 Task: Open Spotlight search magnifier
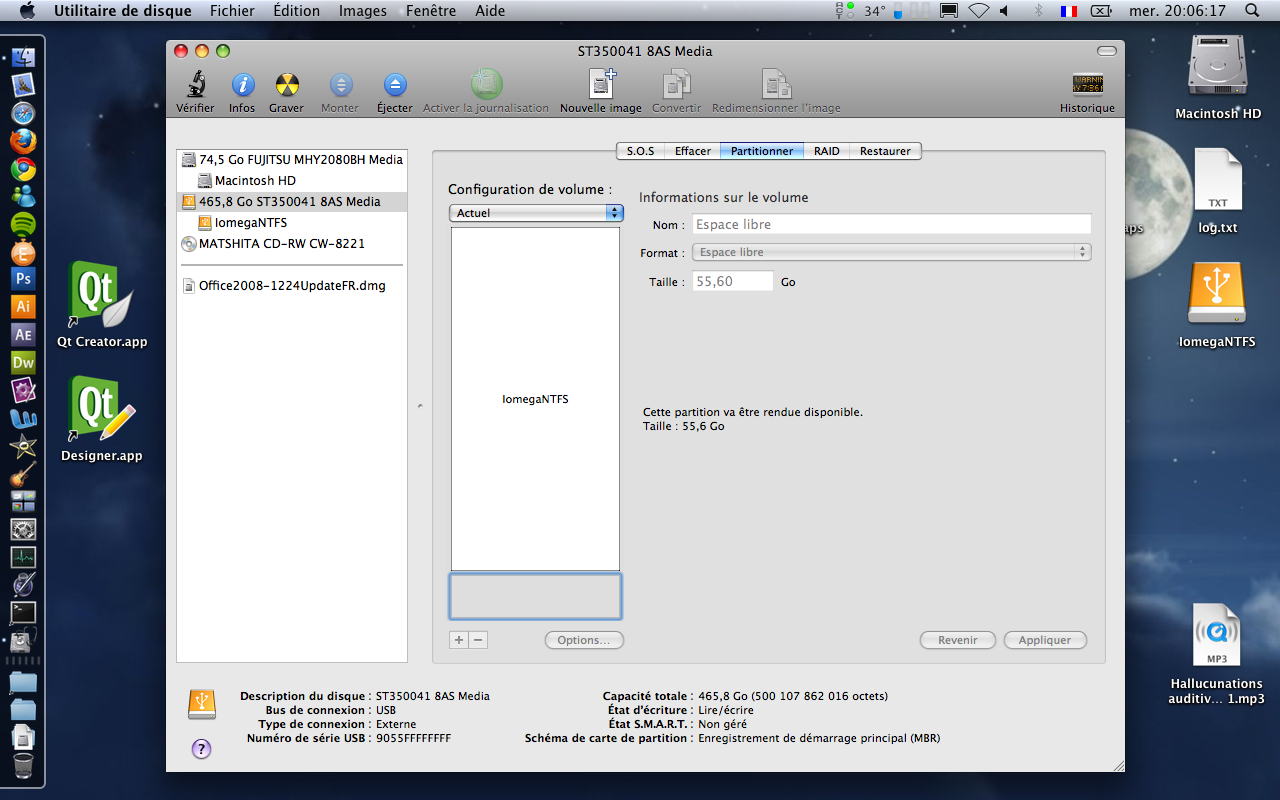click(1251, 11)
